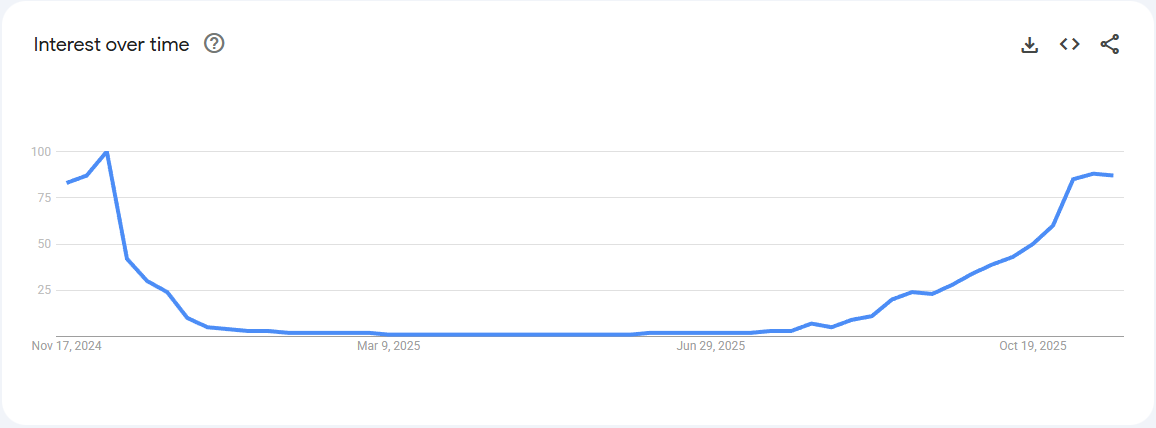The height and width of the screenshot is (428, 1156).
Task: Click the peak point of the trend line
Action: [106, 152]
